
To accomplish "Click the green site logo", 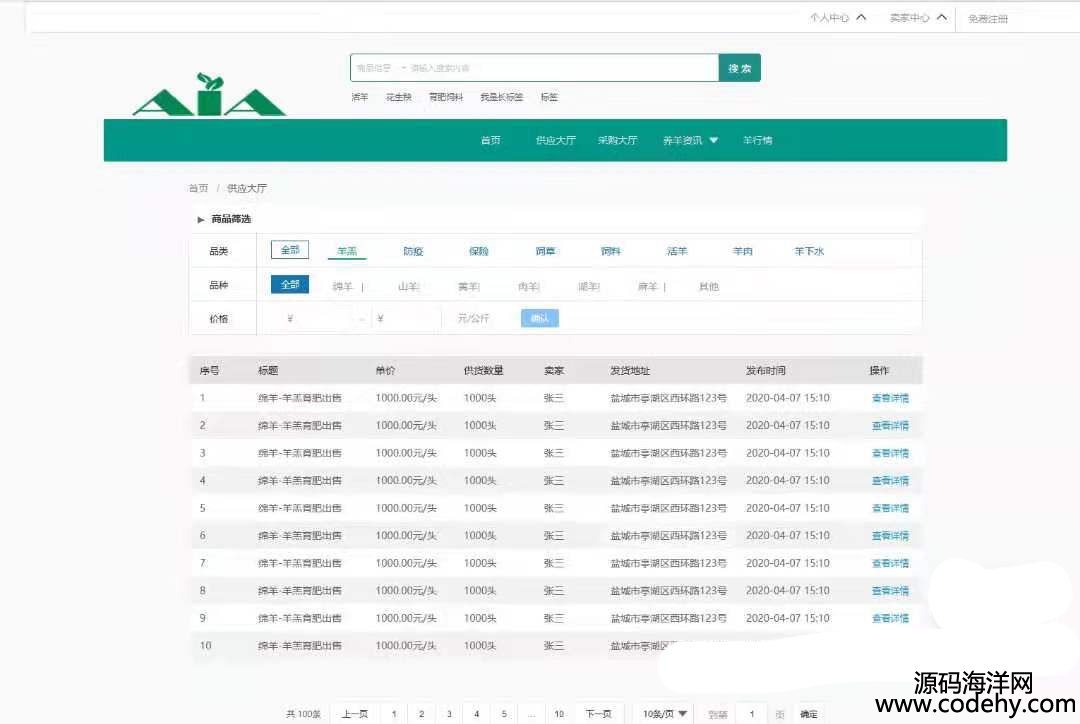I will pyautogui.click(x=209, y=95).
